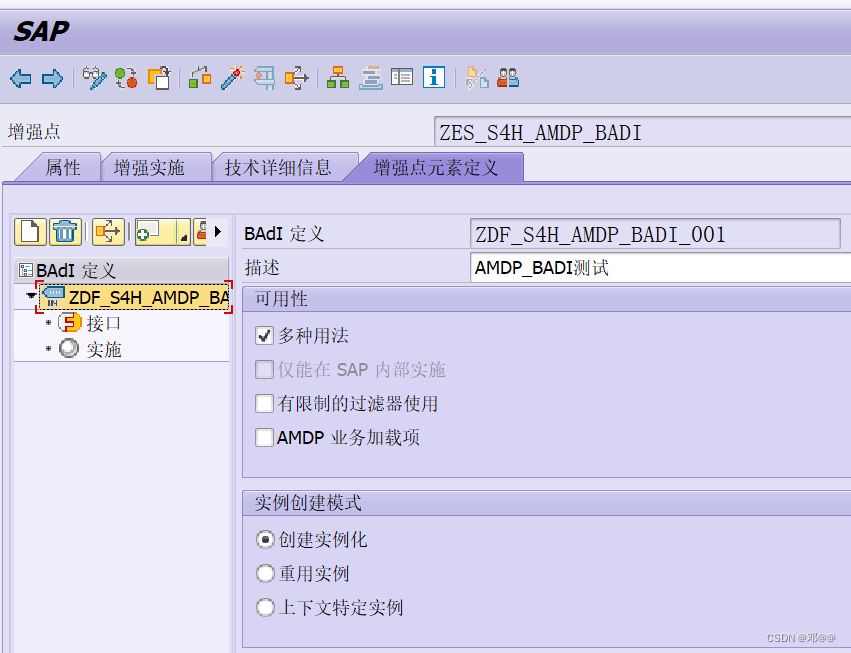Click the SAP logo title

[x=41, y=31]
